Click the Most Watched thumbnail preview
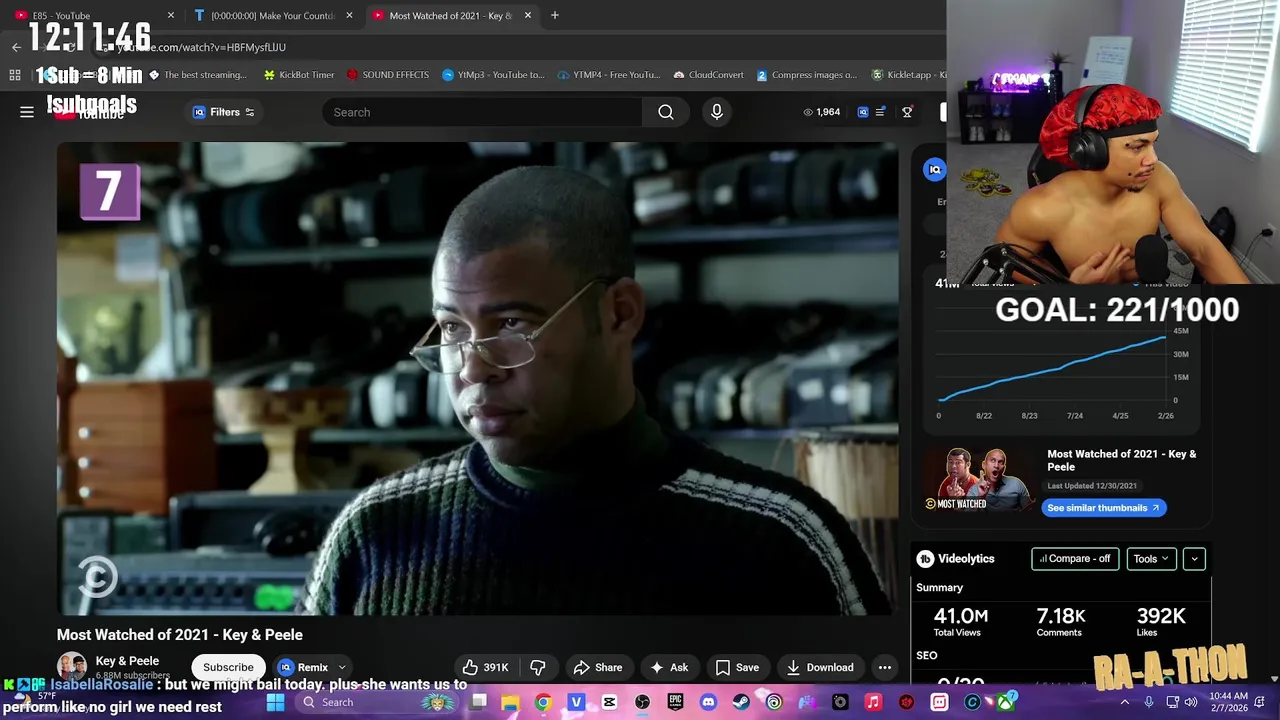 [979, 479]
